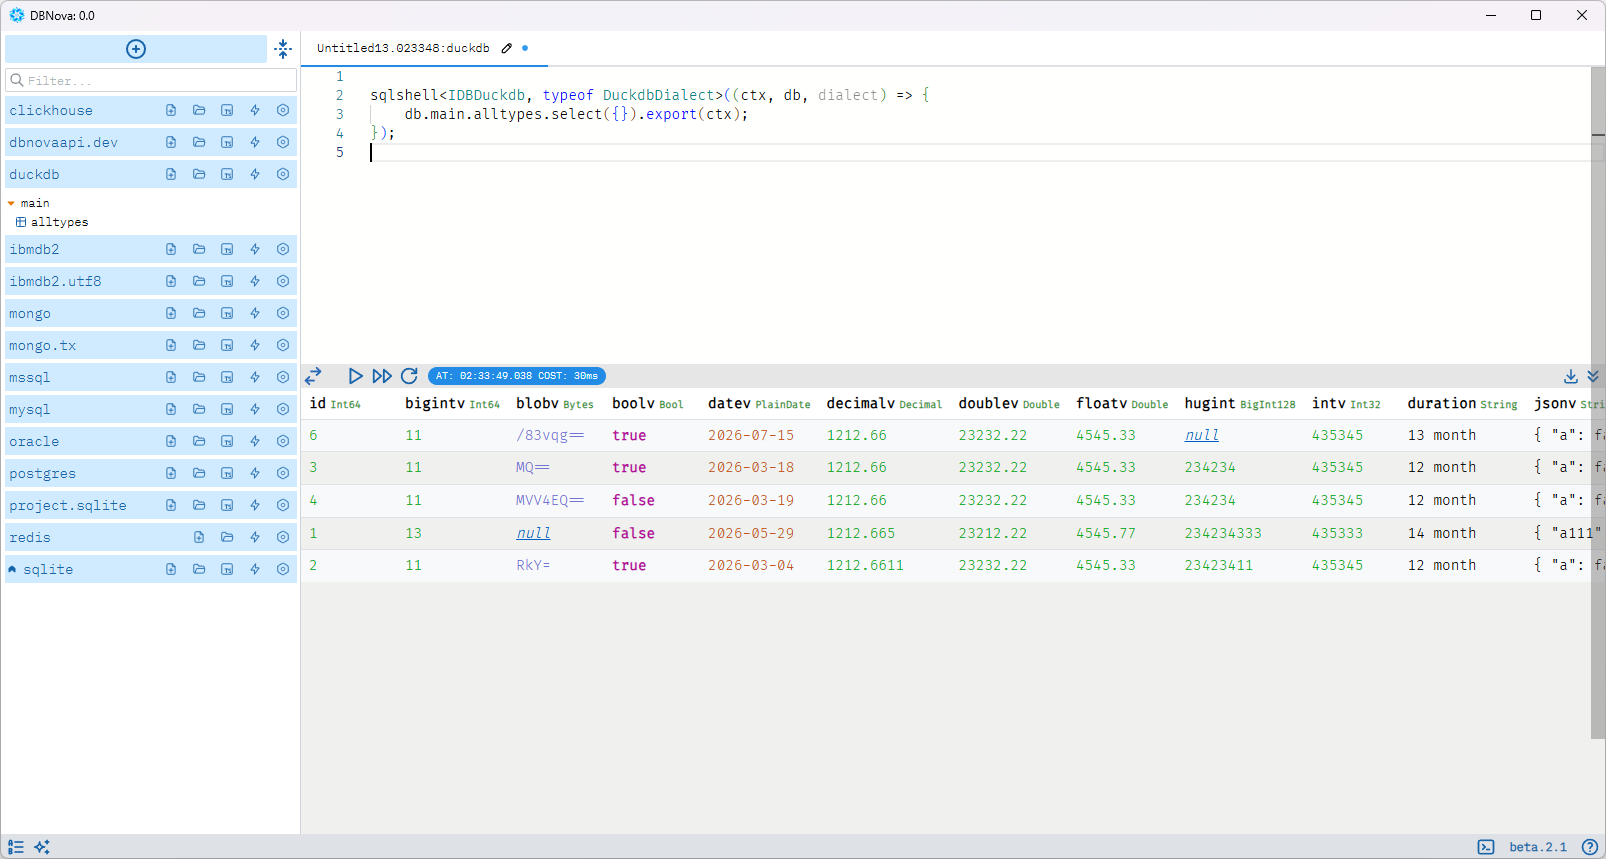Run all with the fast-forward button

click(x=382, y=376)
